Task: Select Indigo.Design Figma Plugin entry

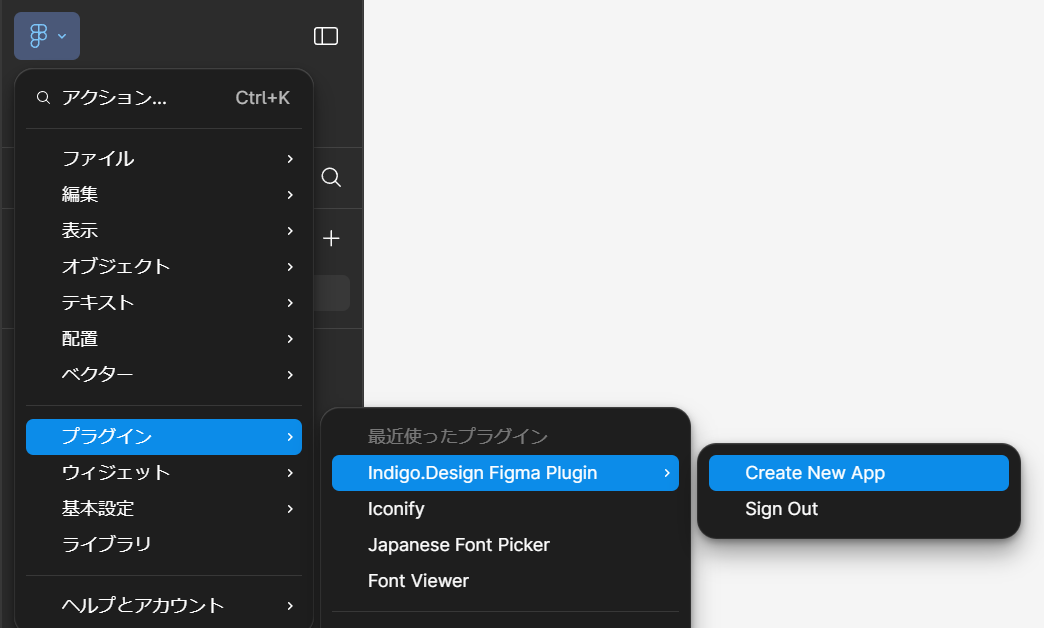Action: point(505,473)
